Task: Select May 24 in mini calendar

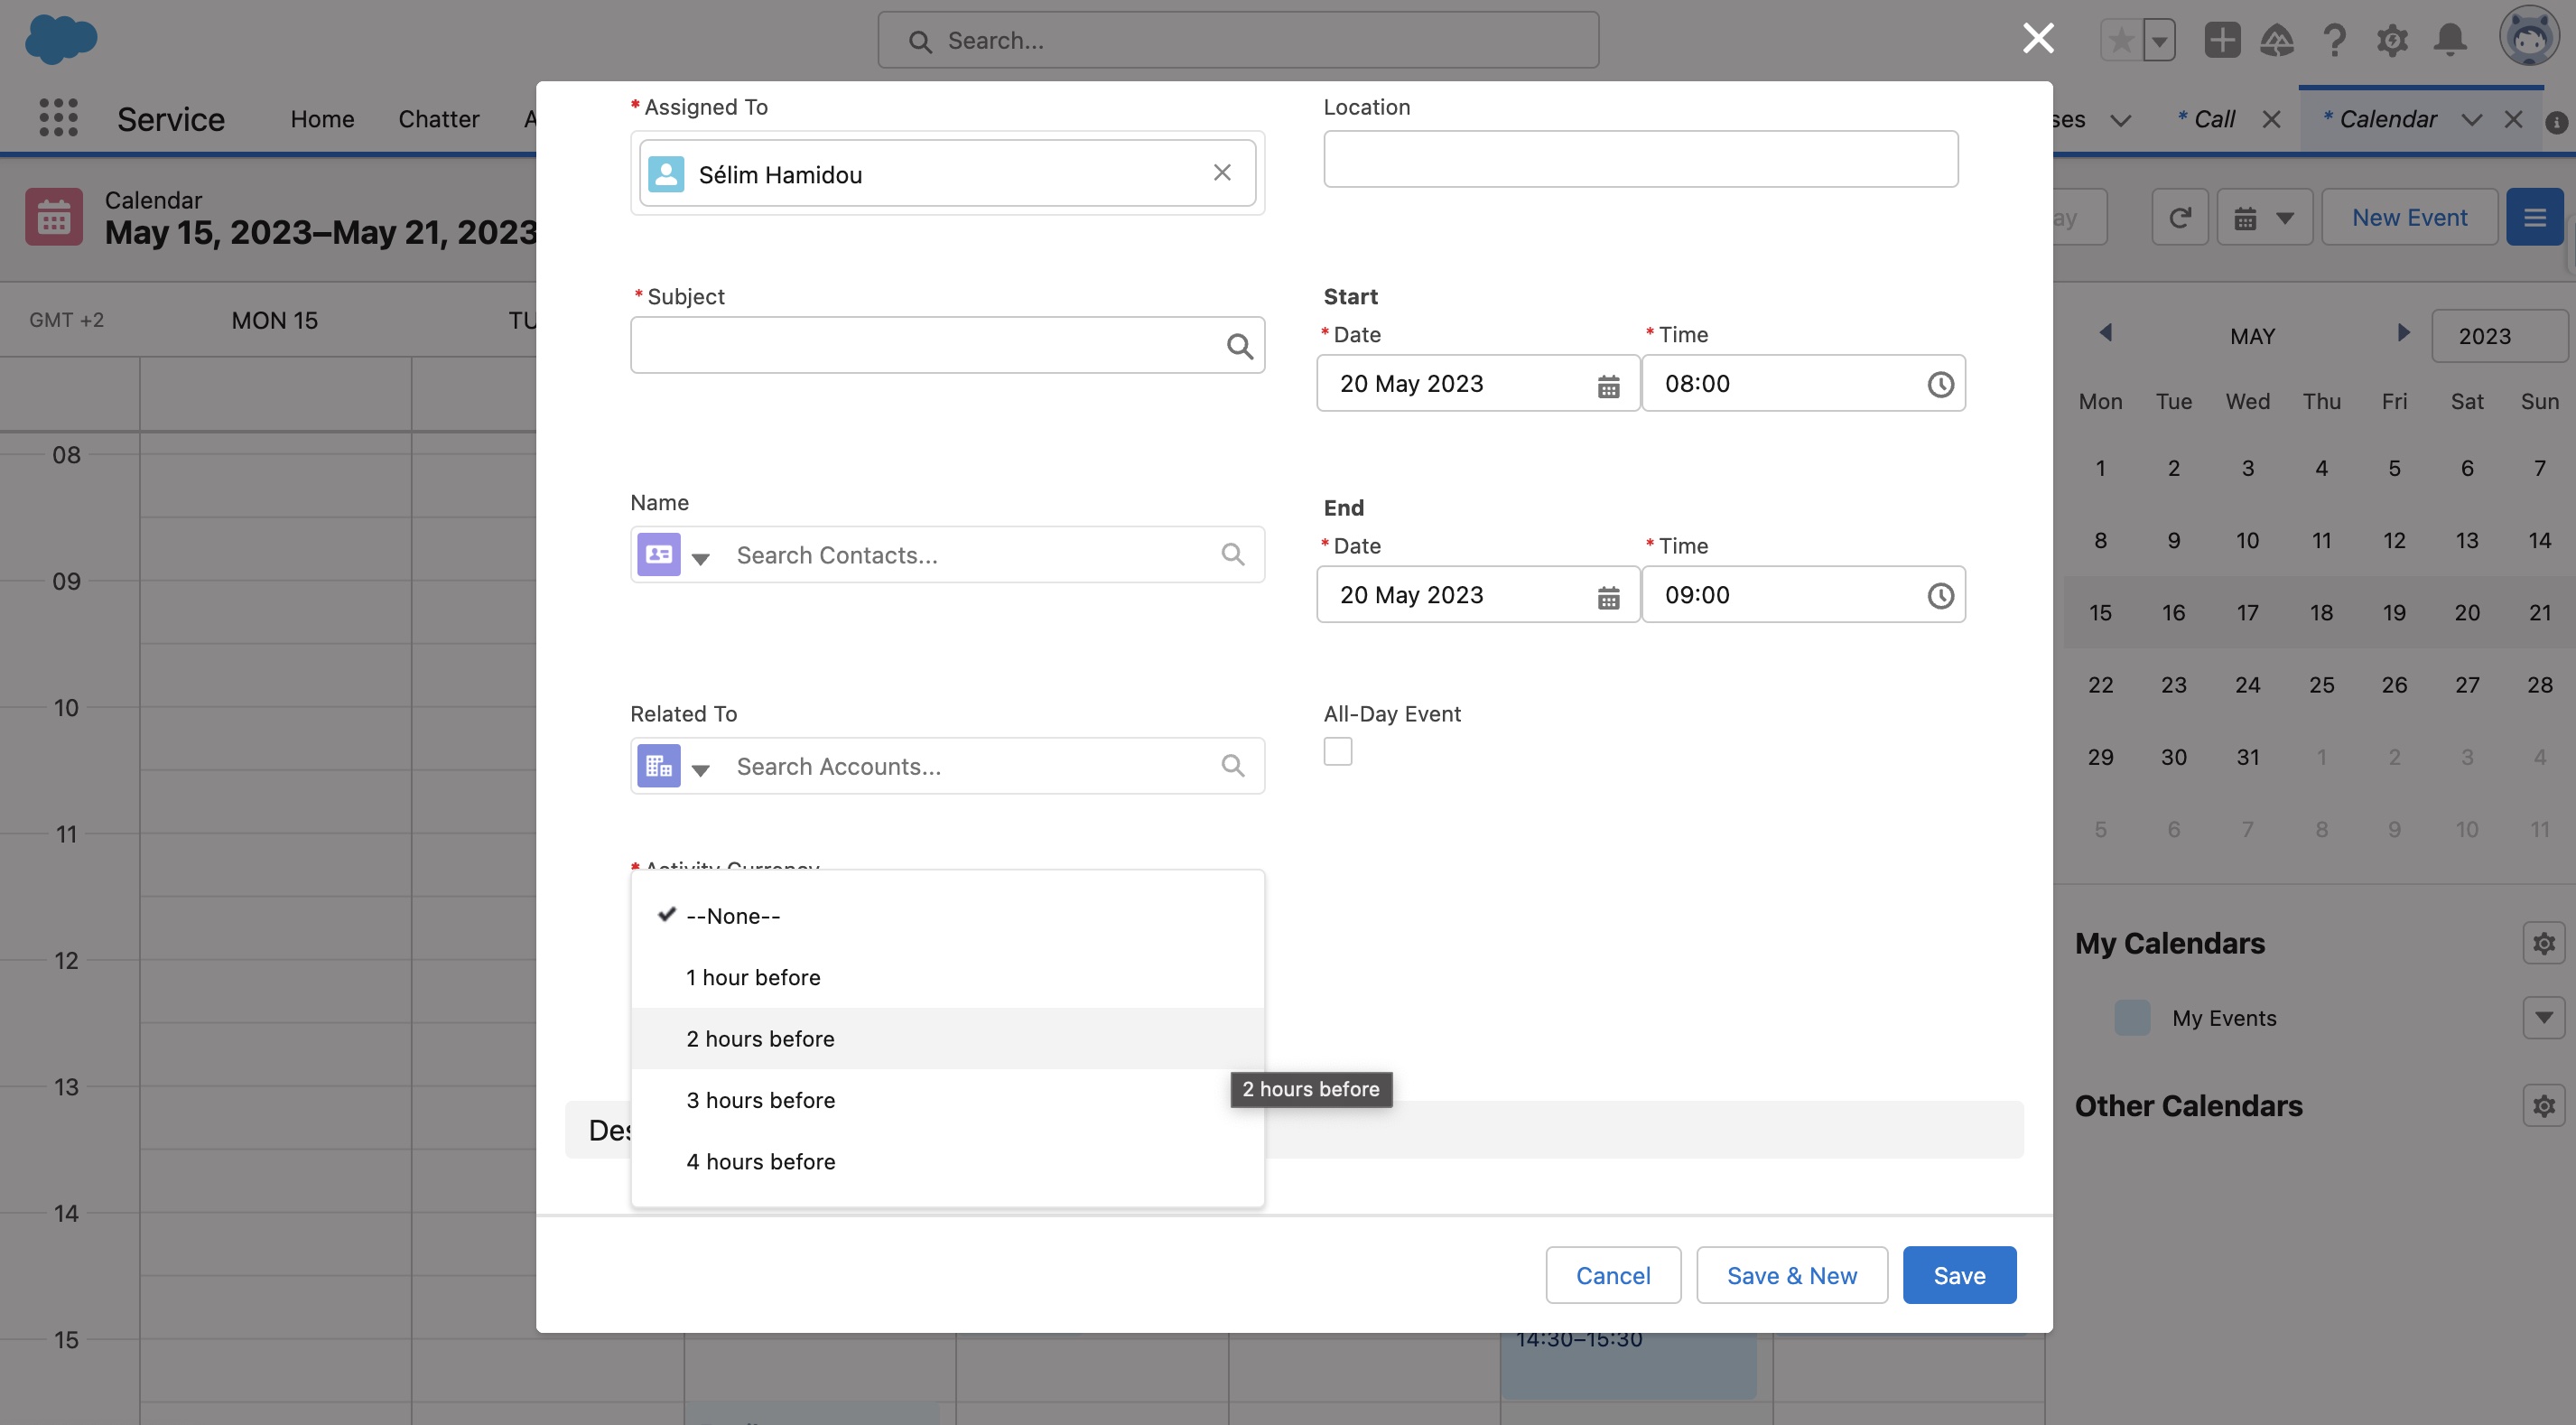Action: (x=2247, y=685)
